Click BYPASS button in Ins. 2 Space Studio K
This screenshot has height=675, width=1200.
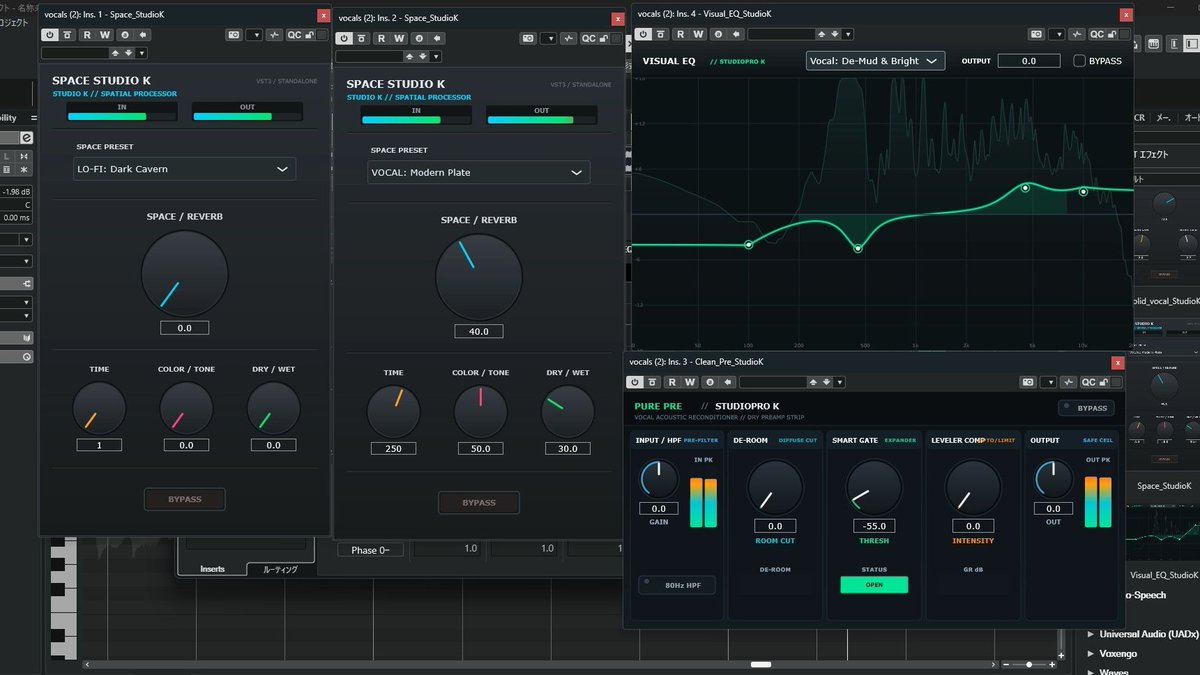tap(478, 502)
